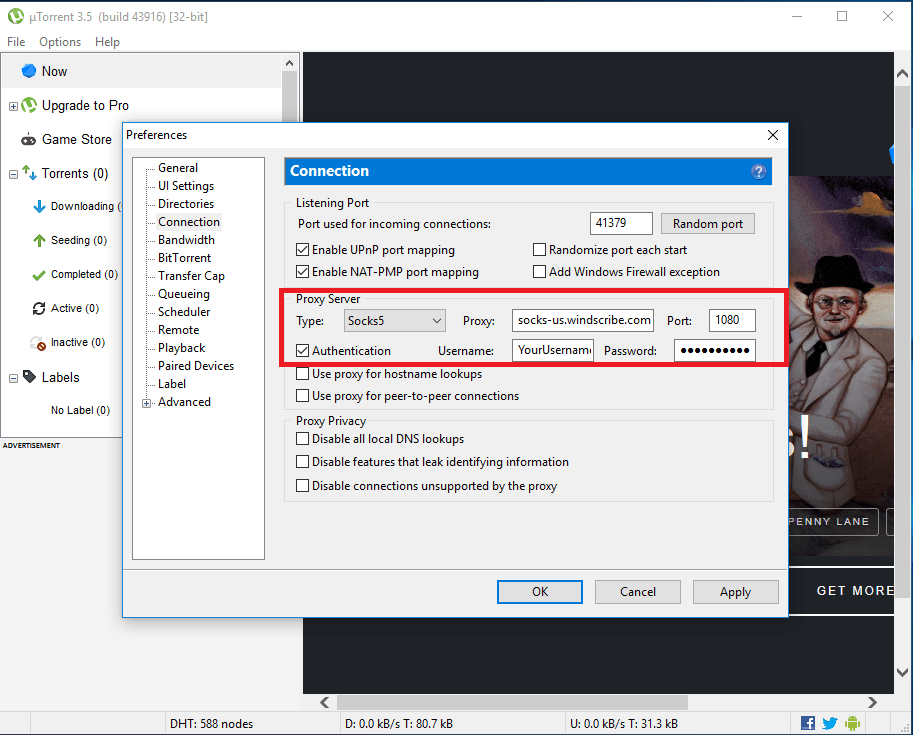This screenshot has height=735, width=913.
Task: Confirm preferences with OK button
Action: pyautogui.click(x=540, y=592)
